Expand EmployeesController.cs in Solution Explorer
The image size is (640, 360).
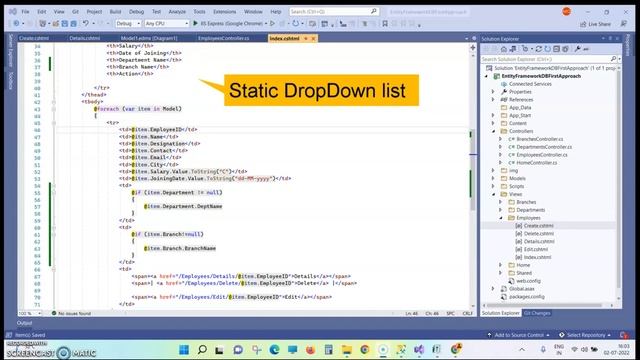(501, 155)
